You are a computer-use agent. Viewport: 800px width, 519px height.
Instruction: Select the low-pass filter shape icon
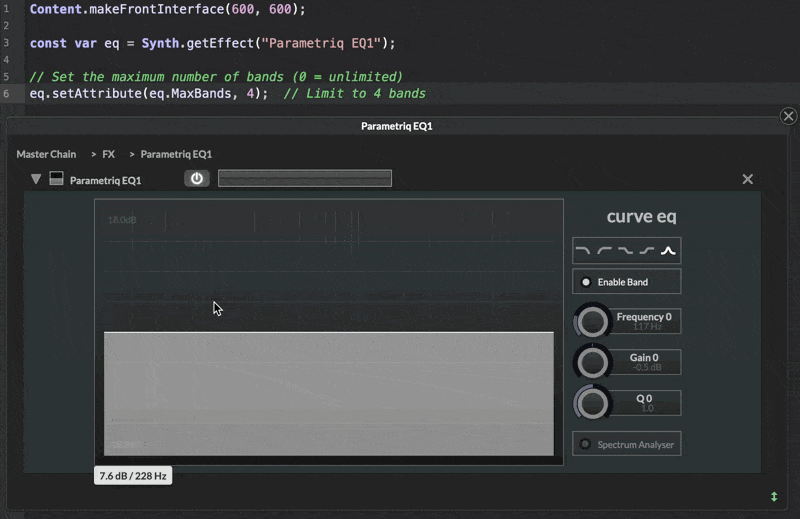click(584, 251)
